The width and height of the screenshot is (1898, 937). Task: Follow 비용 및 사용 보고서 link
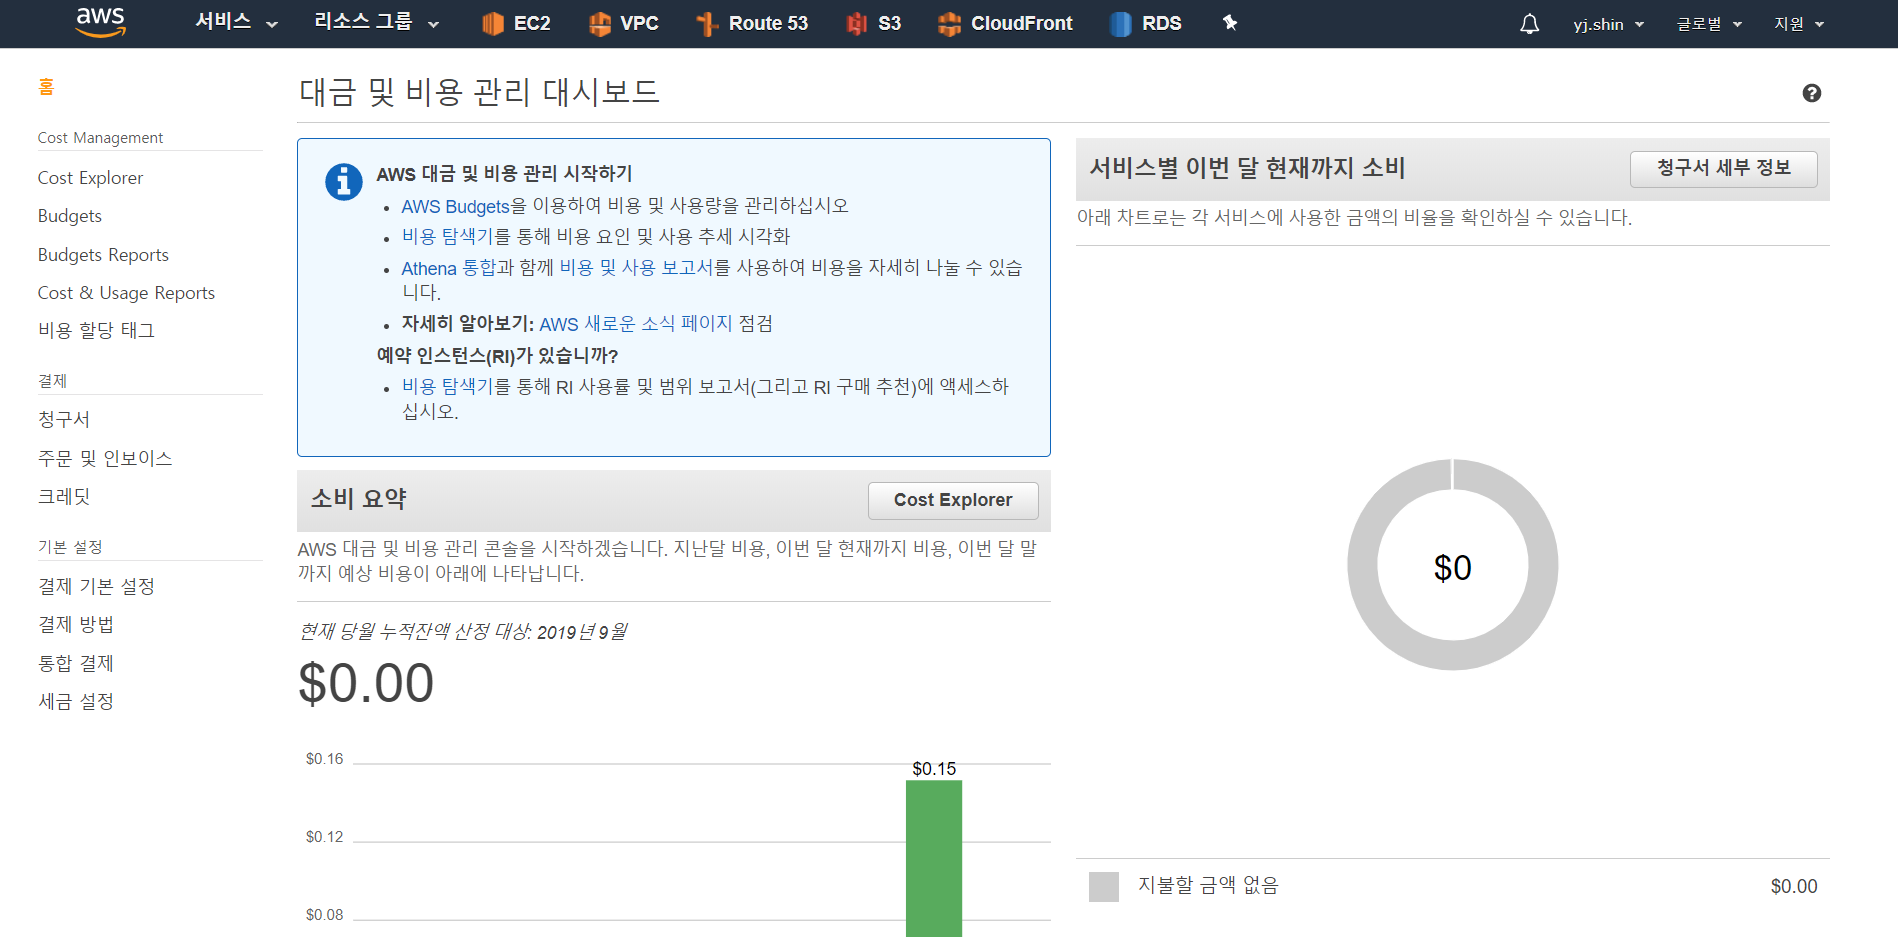click(636, 268)
